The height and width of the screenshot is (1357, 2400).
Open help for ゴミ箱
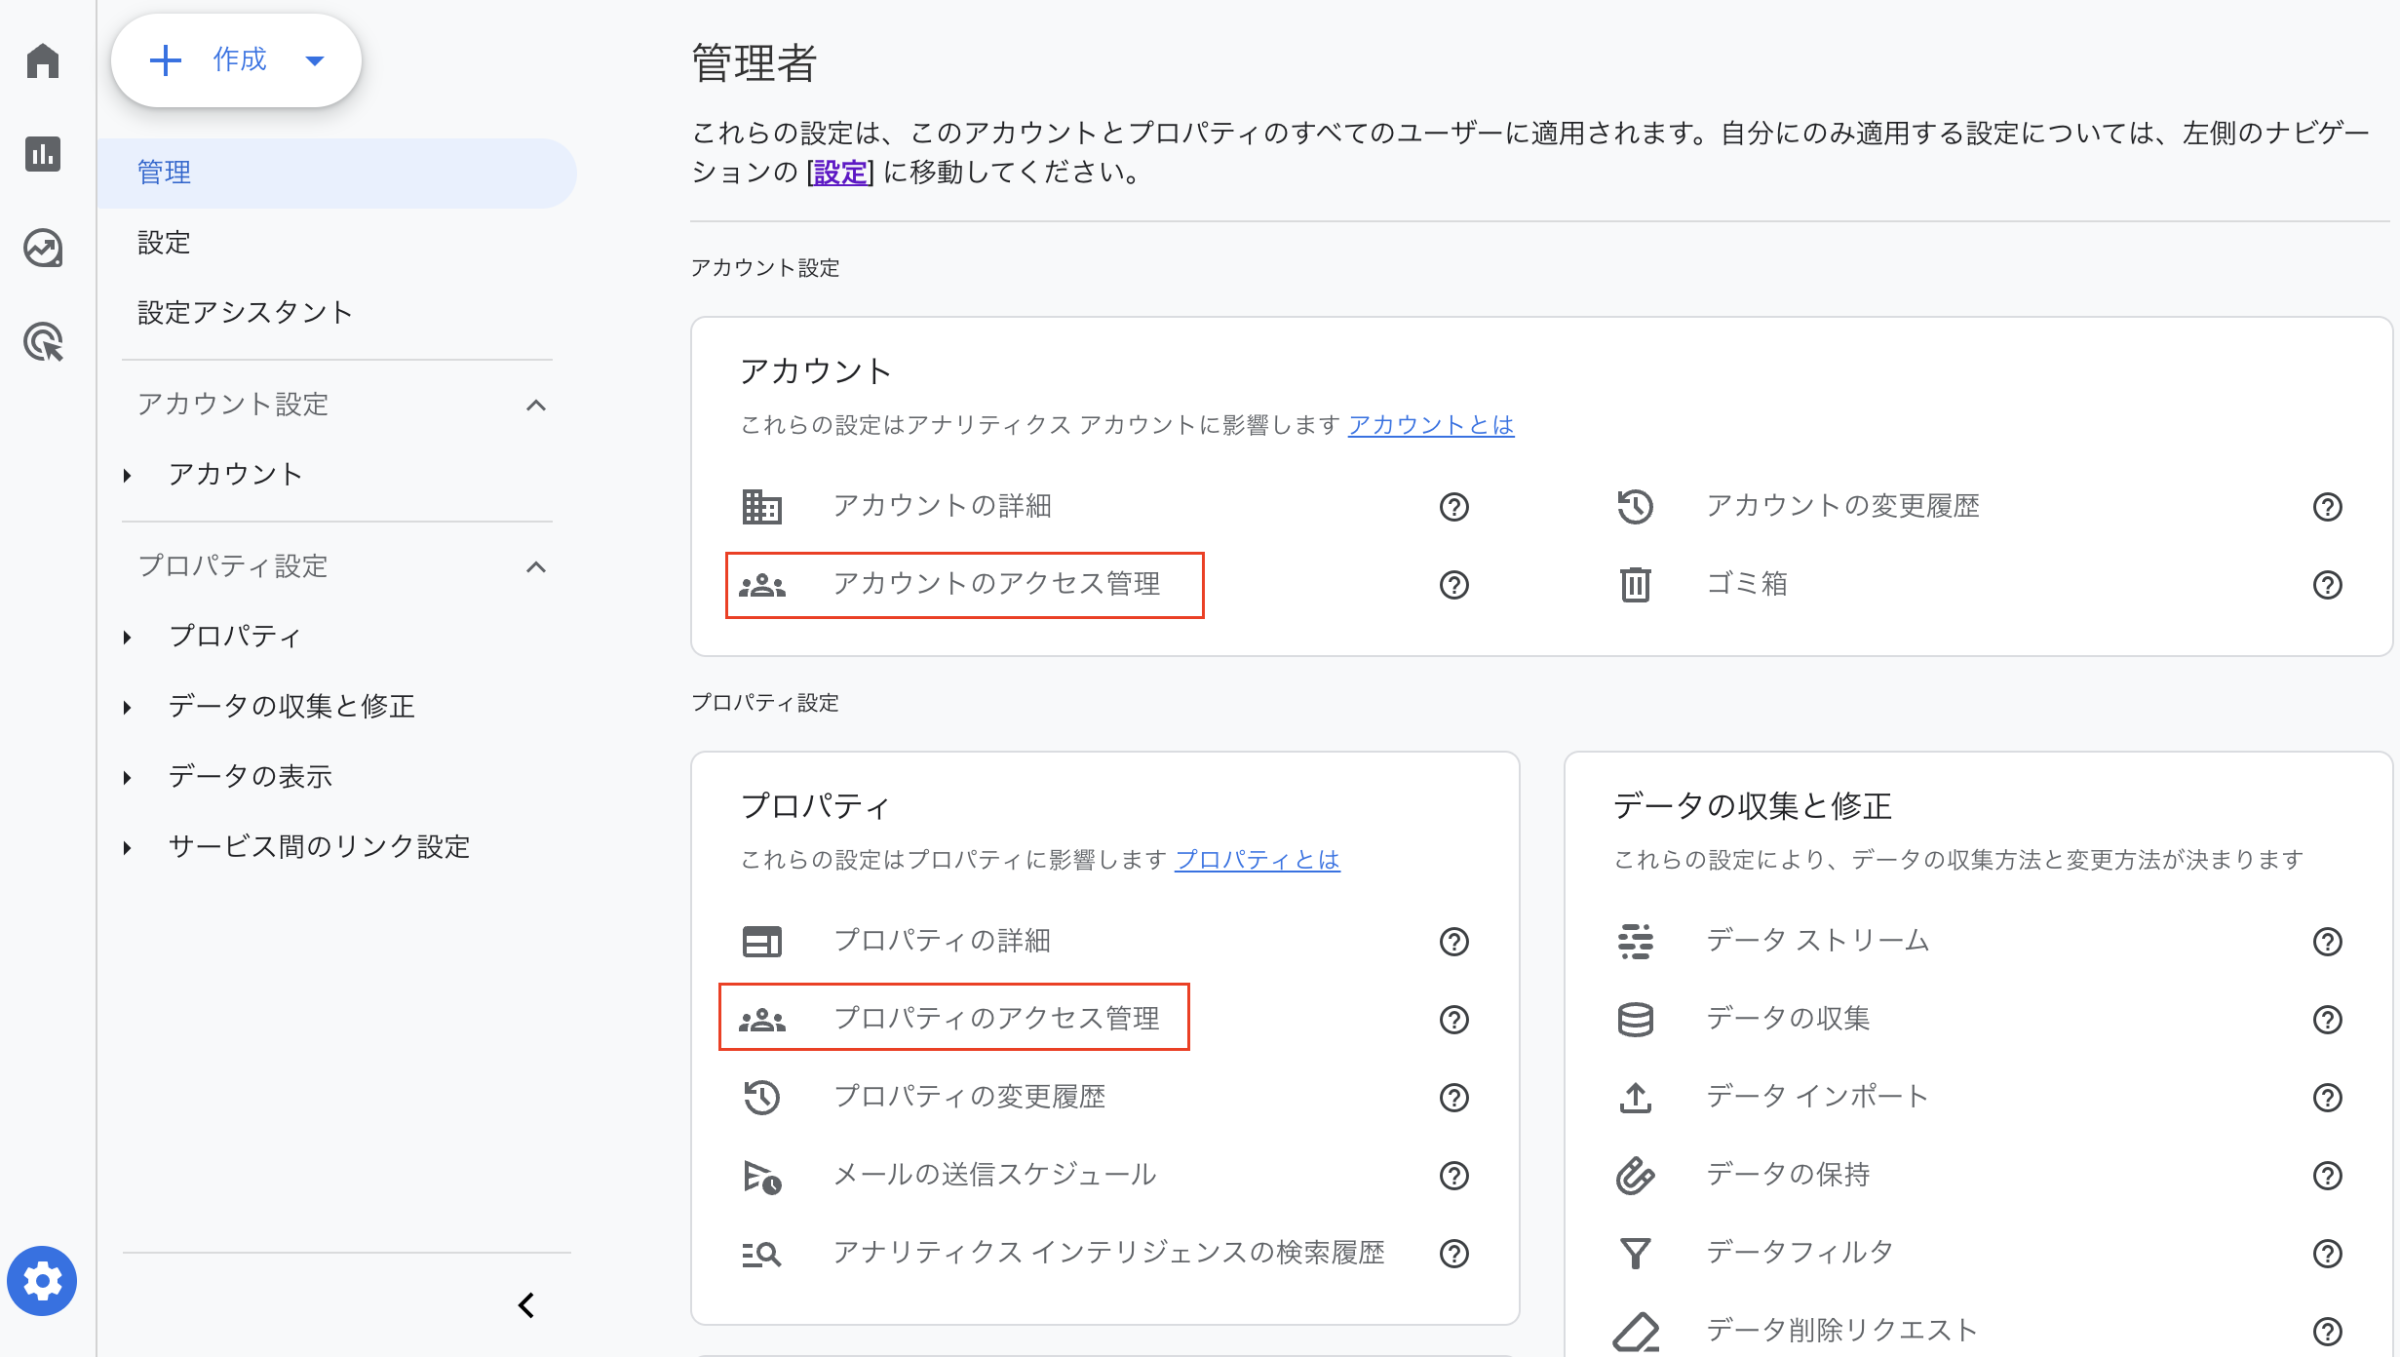(x=2327, y=585)
